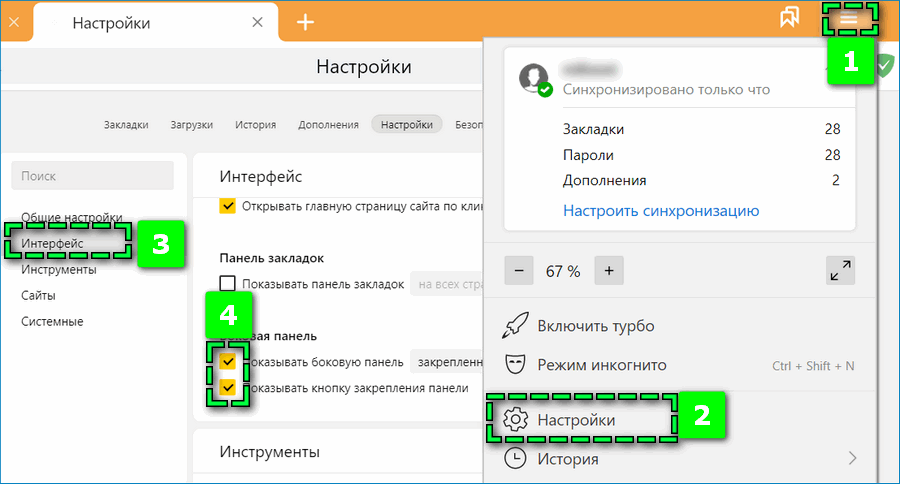The width and height of the screenshot is (900, 484).
Task: Click the Инструменты section heading
Action: 269,452
